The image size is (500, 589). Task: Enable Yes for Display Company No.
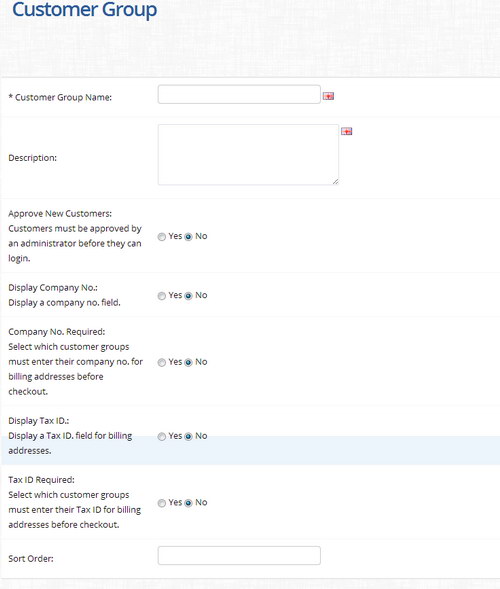pos(162,296)
